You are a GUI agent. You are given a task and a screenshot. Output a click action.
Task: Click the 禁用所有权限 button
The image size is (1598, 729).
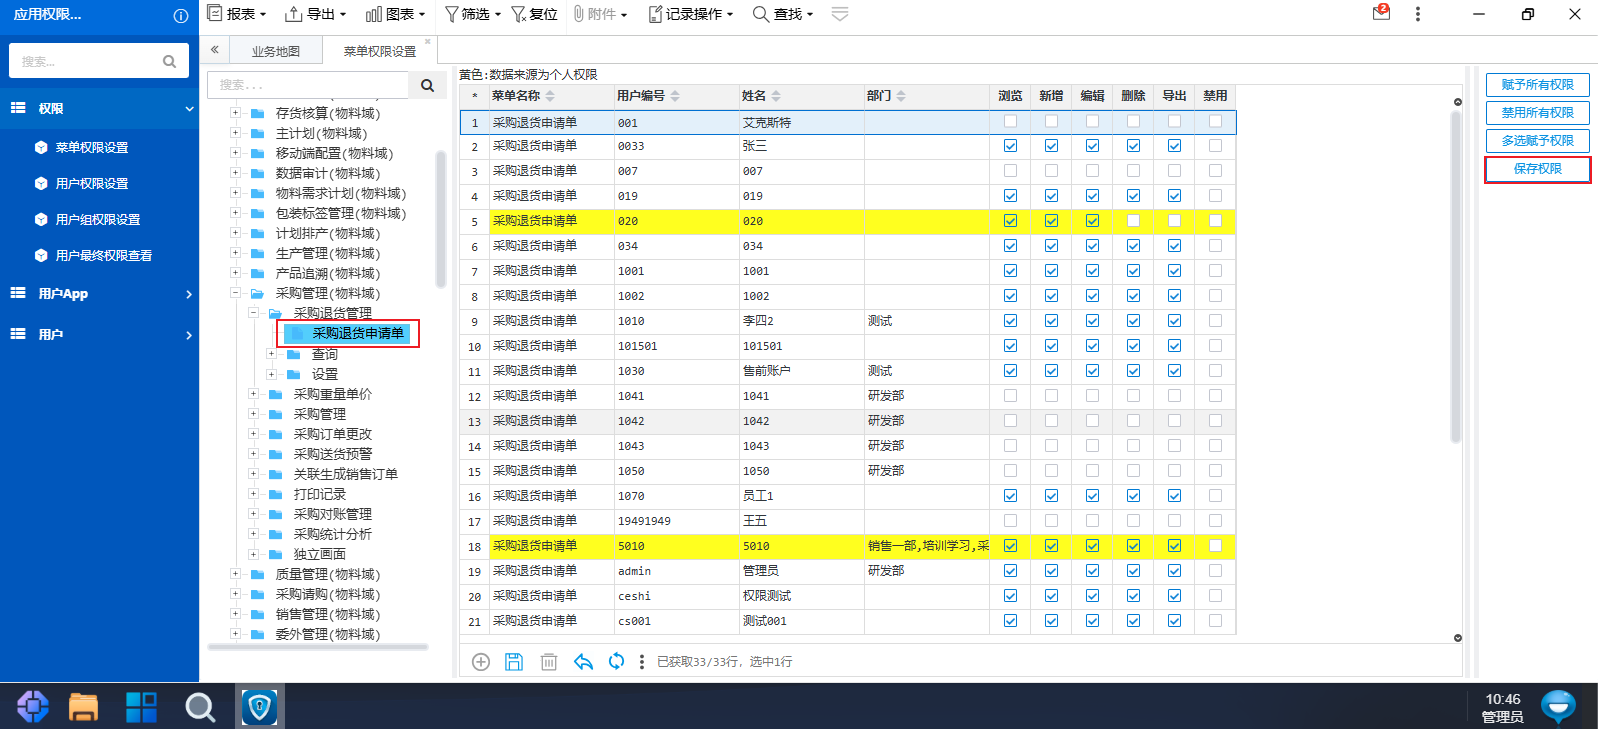tap(1537, 113)
